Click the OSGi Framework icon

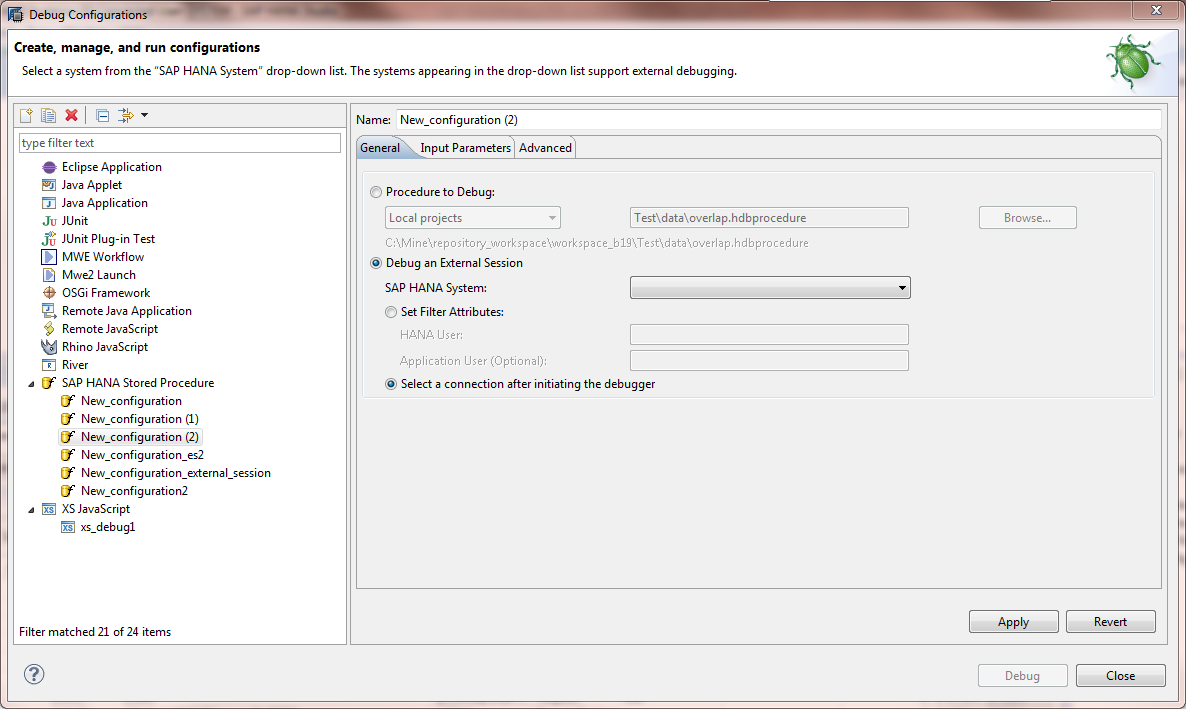coord(49,293)
